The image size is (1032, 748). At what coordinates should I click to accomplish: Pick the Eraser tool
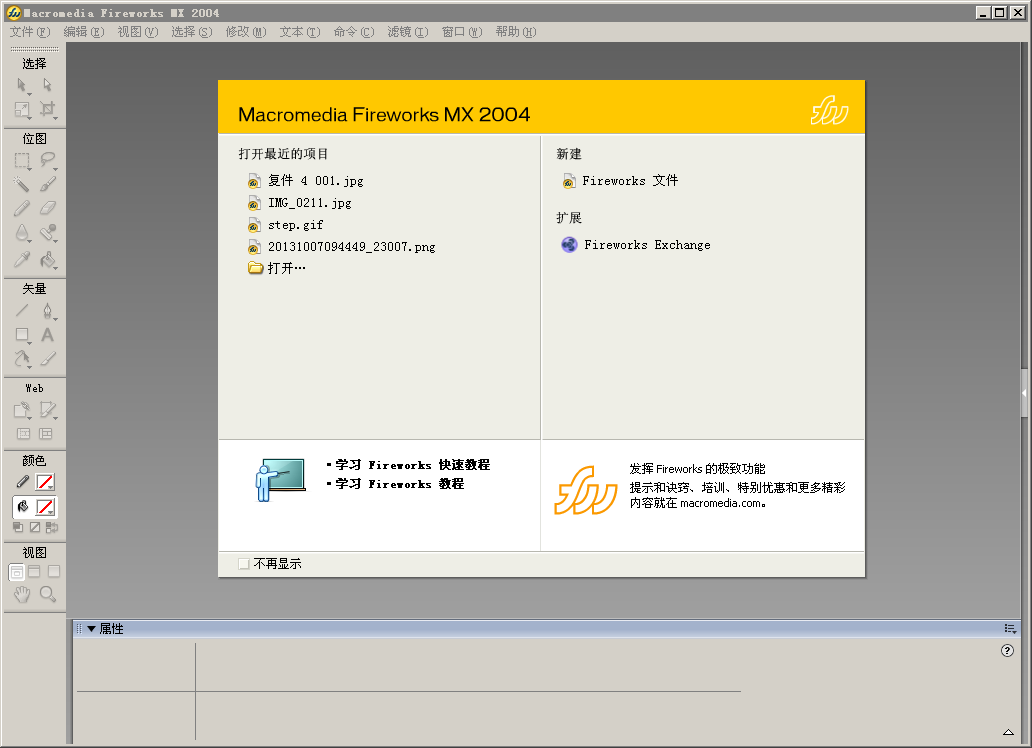[46, 208]
